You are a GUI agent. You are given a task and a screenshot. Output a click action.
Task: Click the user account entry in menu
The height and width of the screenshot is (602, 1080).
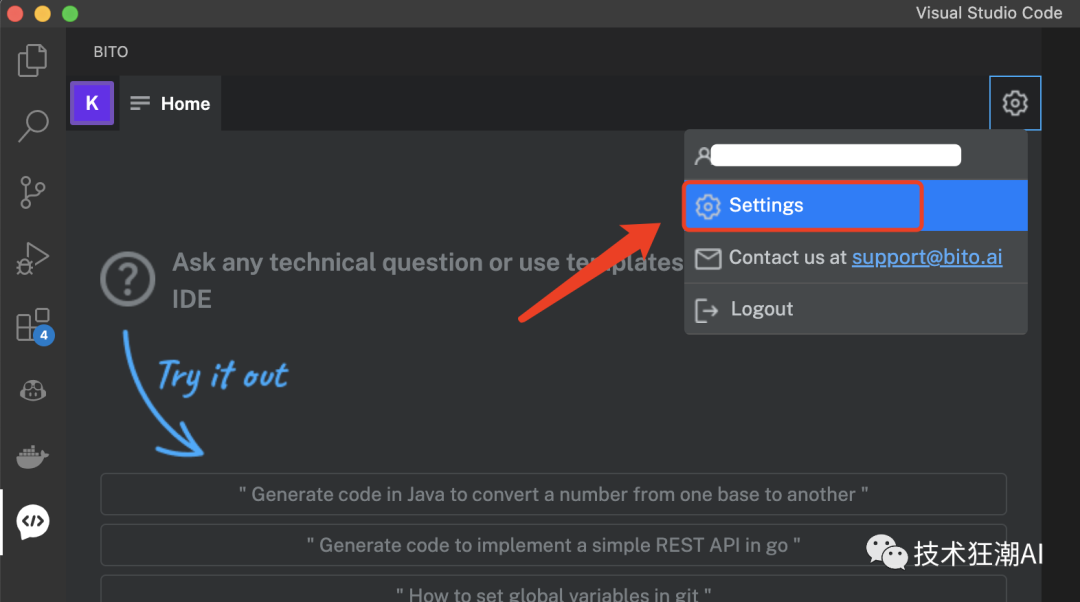tap(830, 155)
